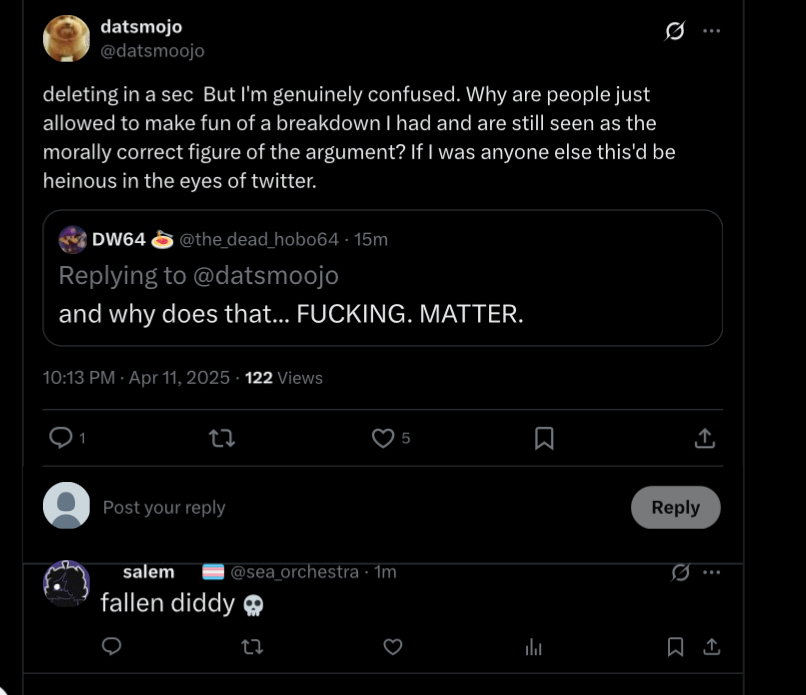Expand more options on salem's reply
The image size is (806, 695).
pos(711,572)
